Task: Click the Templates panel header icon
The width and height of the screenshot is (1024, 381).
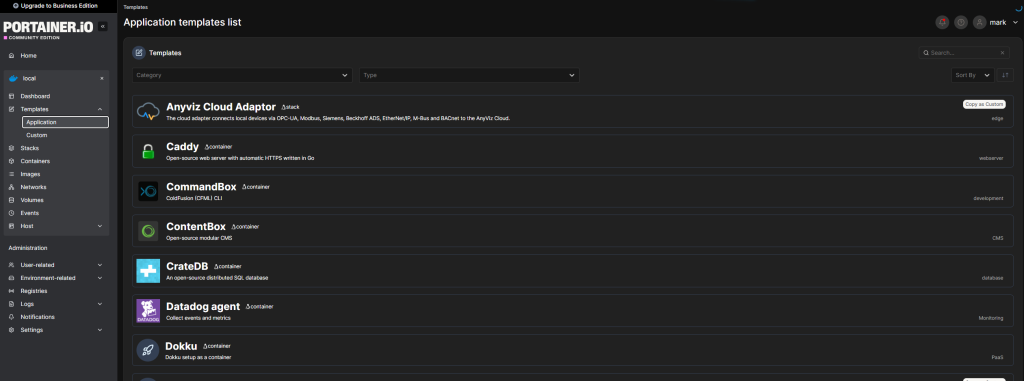Action: (138, 53)
